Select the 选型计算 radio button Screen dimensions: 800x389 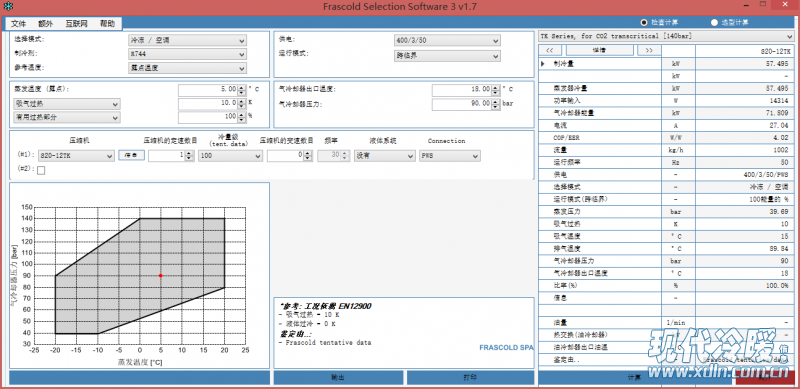pos(714,22)
